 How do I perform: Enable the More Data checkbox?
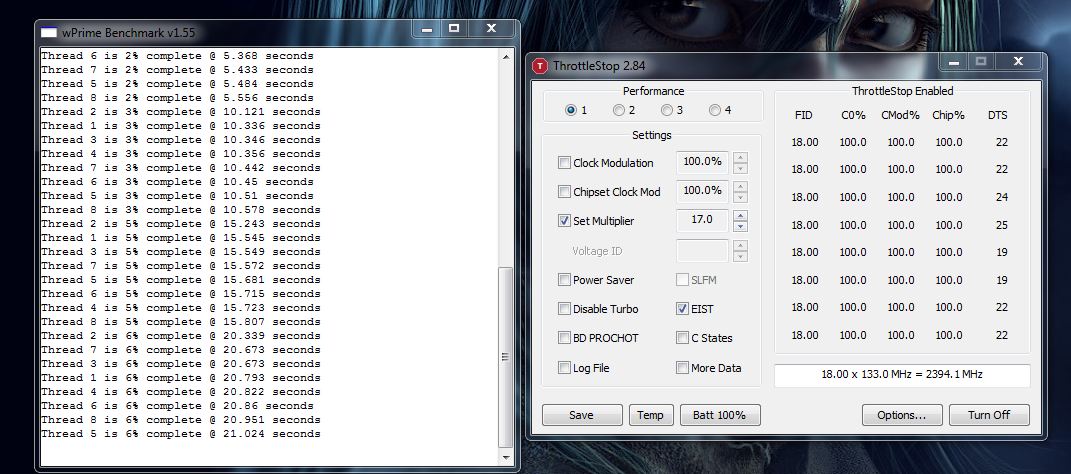click(682, 367)
